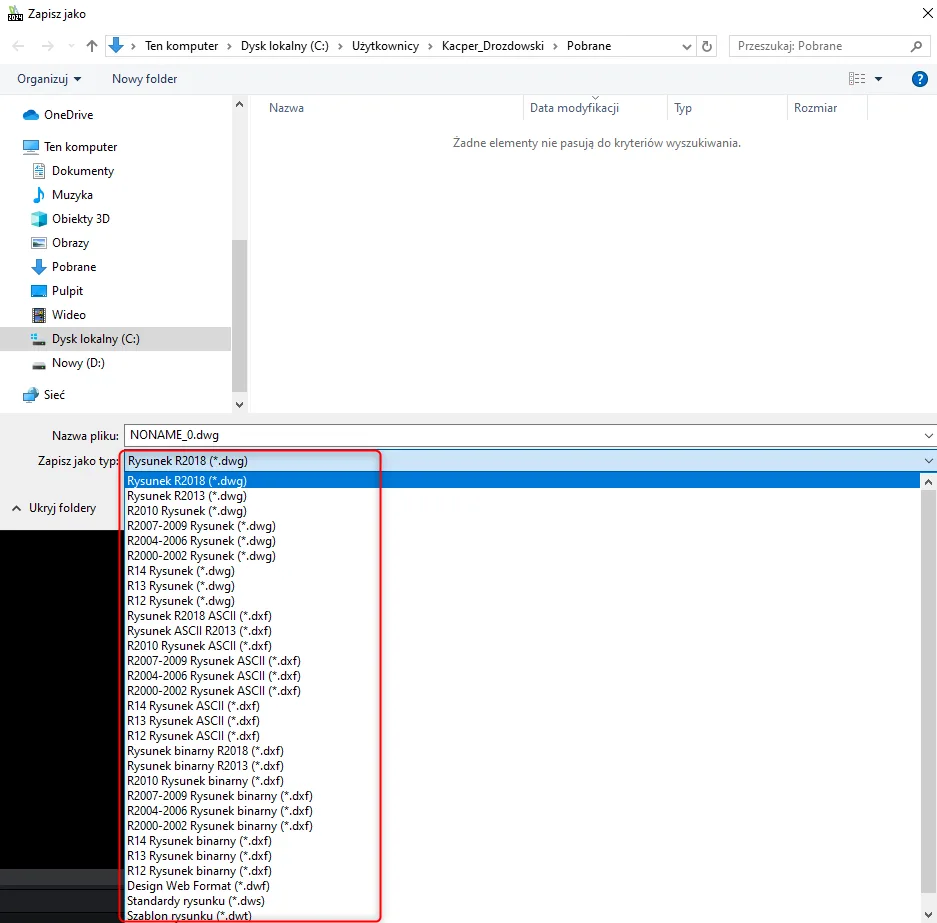
Task: Open the view options dropdown arrow
Action: click(878, 79)
